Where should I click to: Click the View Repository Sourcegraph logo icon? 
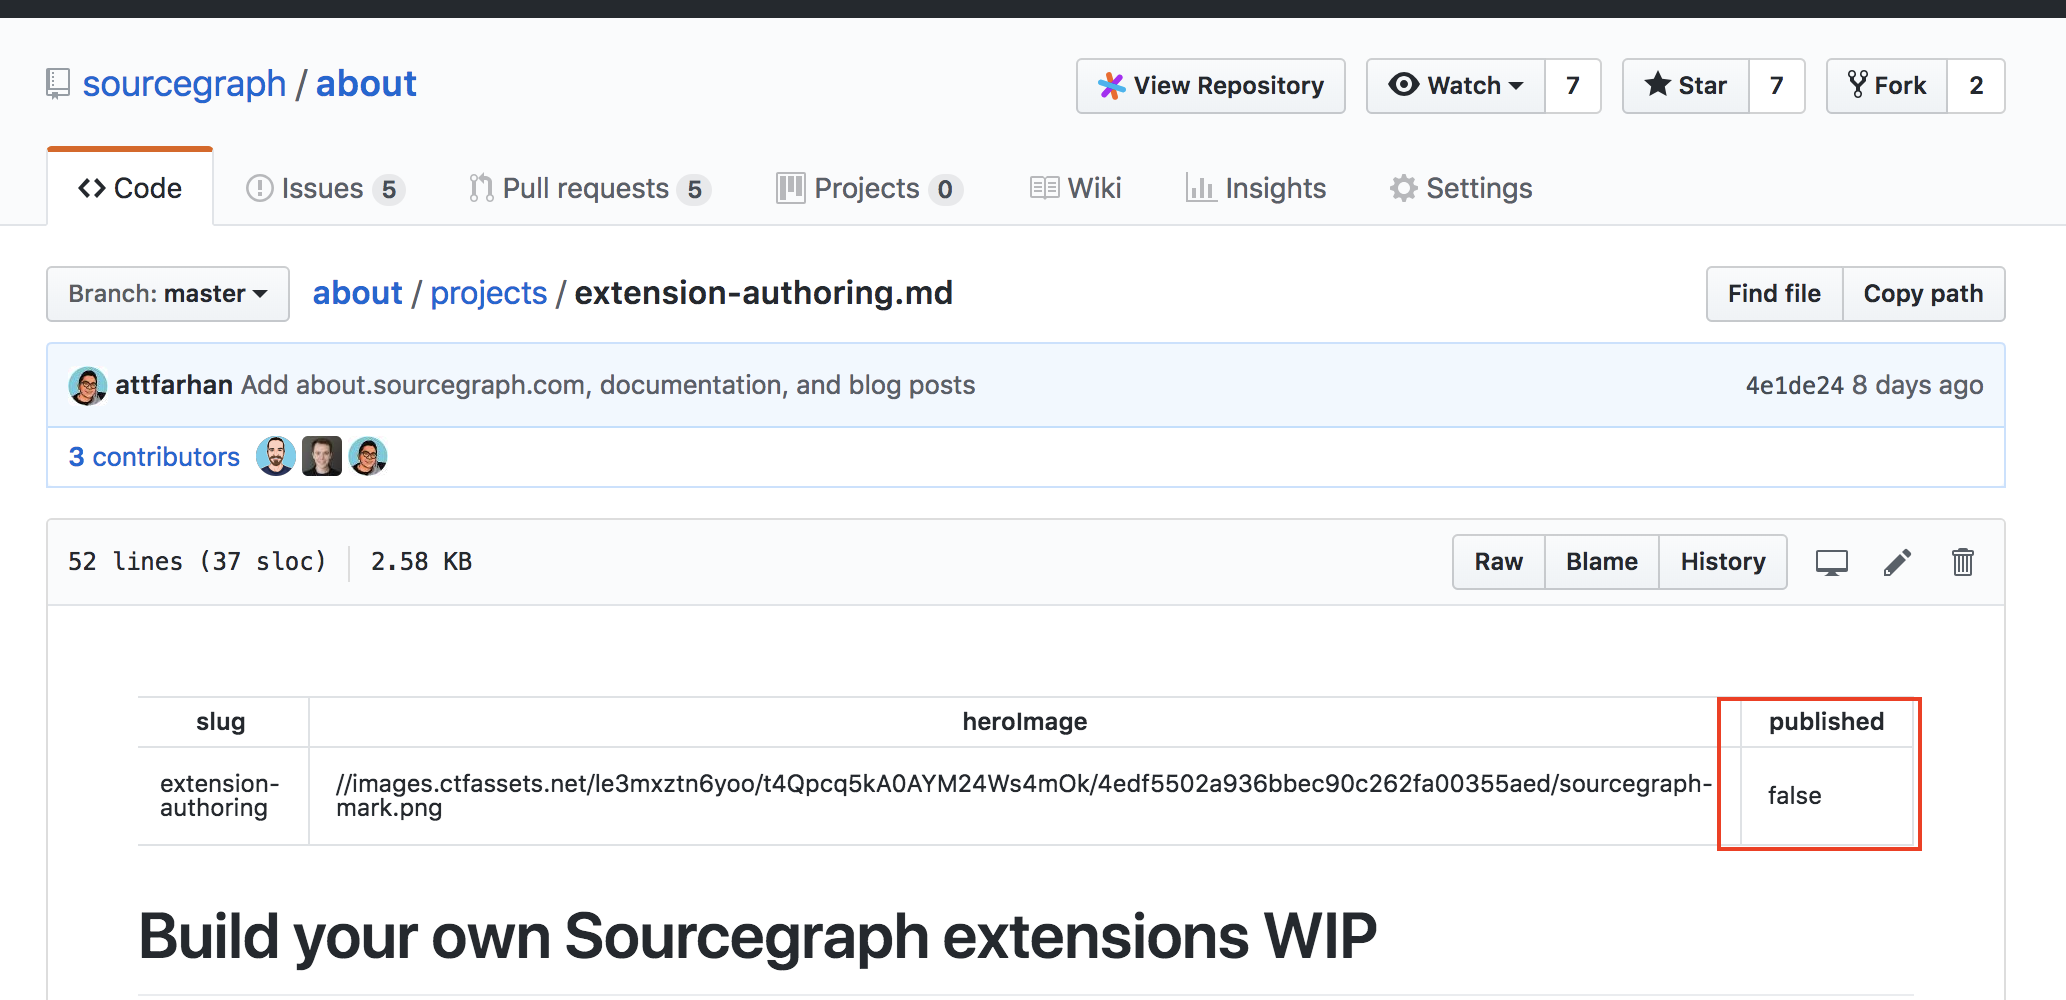click(x=1112, y=86)
